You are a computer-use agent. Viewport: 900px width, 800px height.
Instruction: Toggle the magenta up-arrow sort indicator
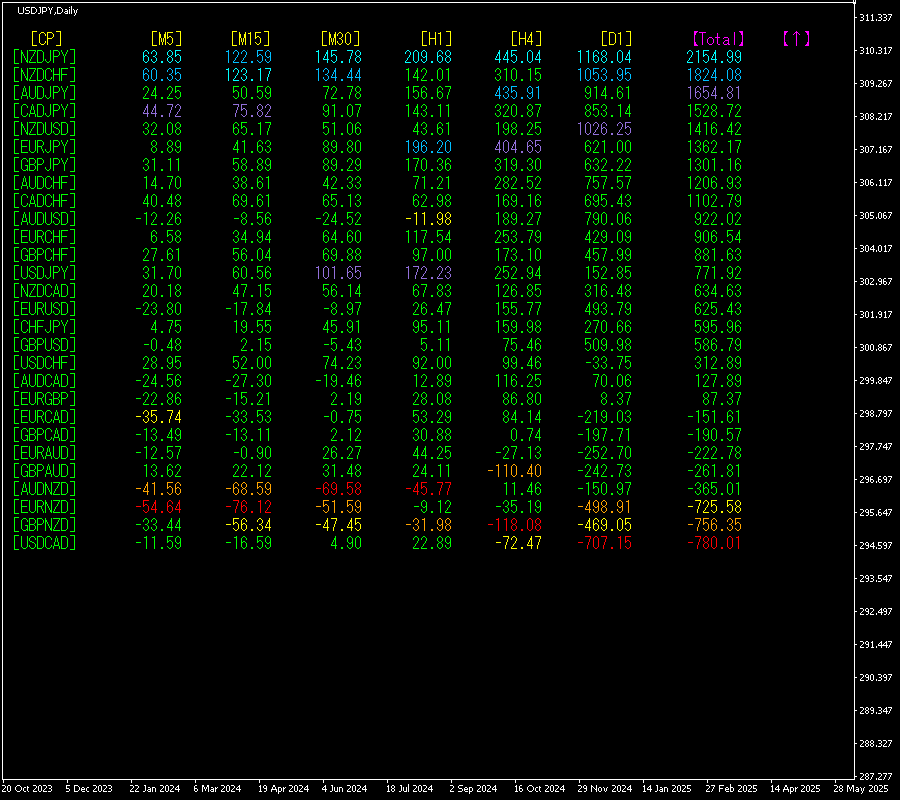tap(796, 38)
